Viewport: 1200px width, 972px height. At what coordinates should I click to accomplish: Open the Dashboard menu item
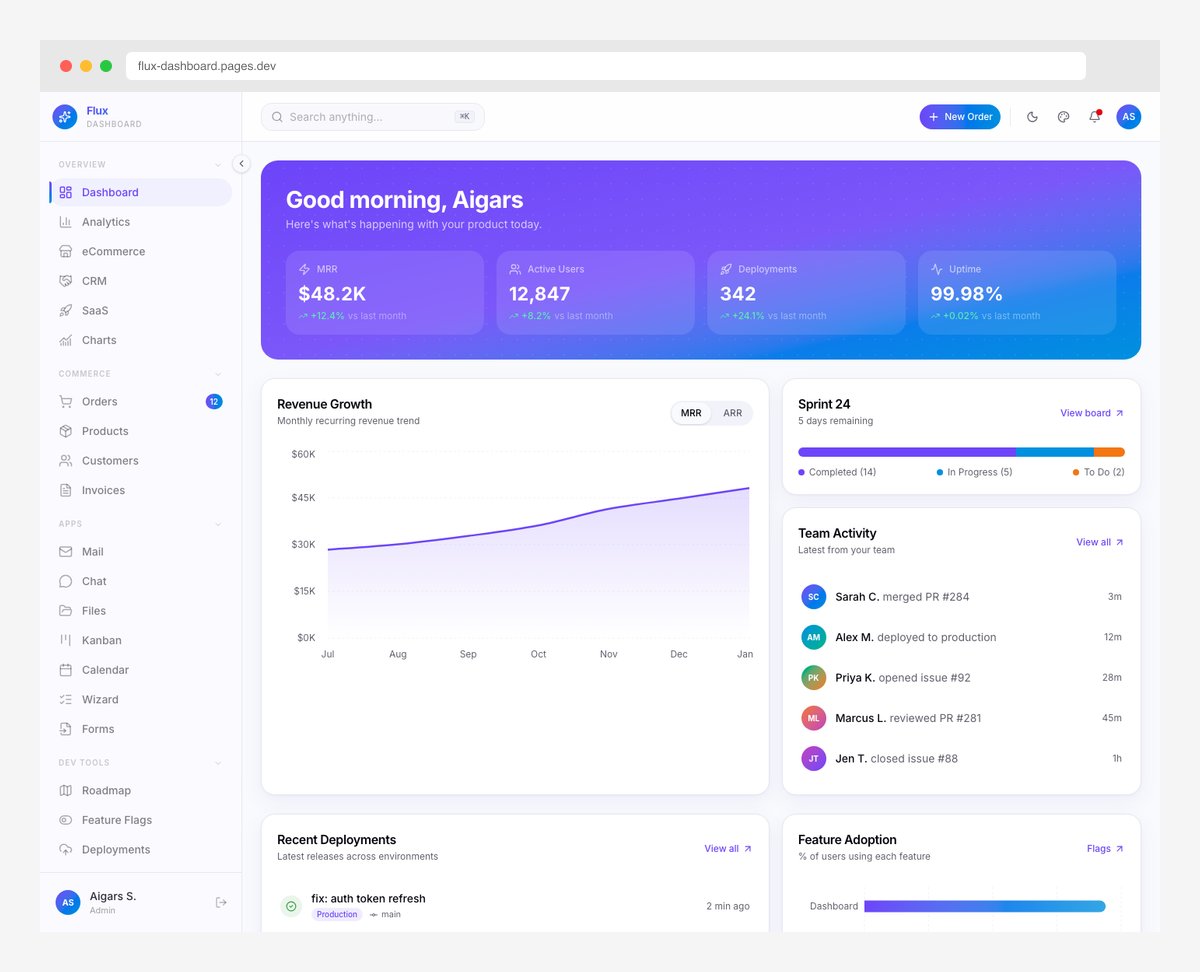coord(110,191)
